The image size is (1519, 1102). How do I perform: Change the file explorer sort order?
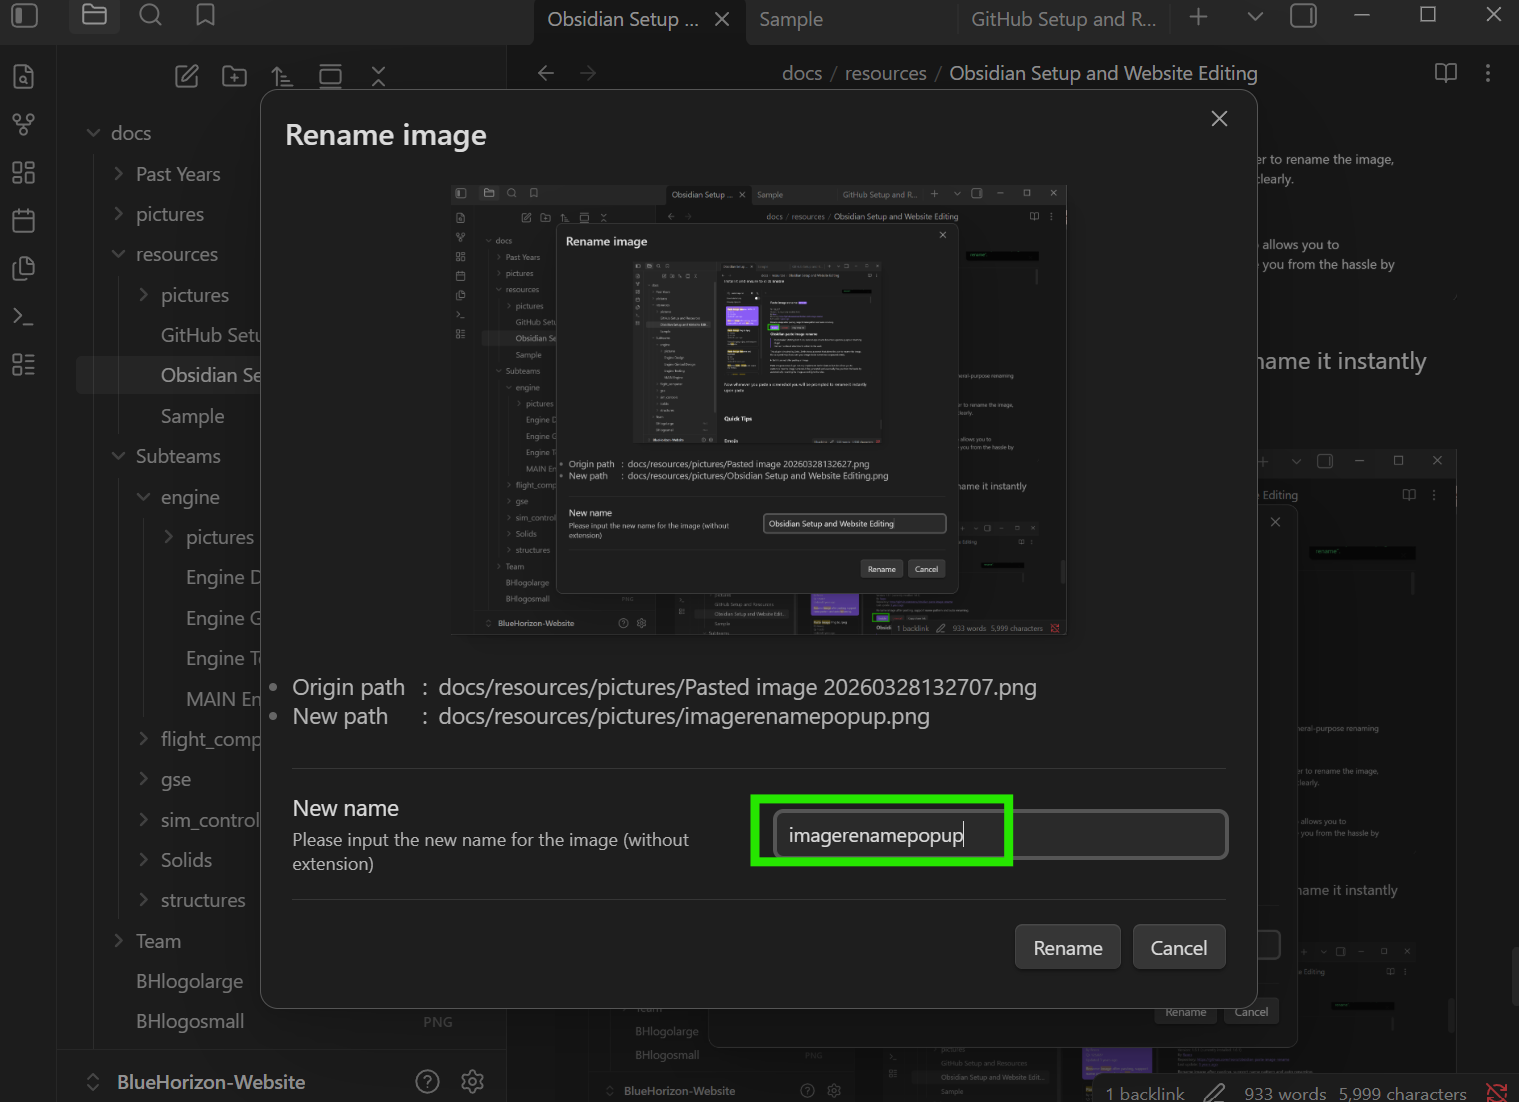(x=282, y=76)
